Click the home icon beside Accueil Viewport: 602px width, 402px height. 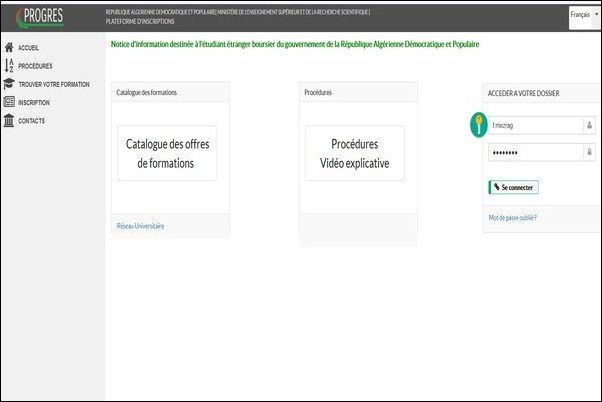click(9, 48)
